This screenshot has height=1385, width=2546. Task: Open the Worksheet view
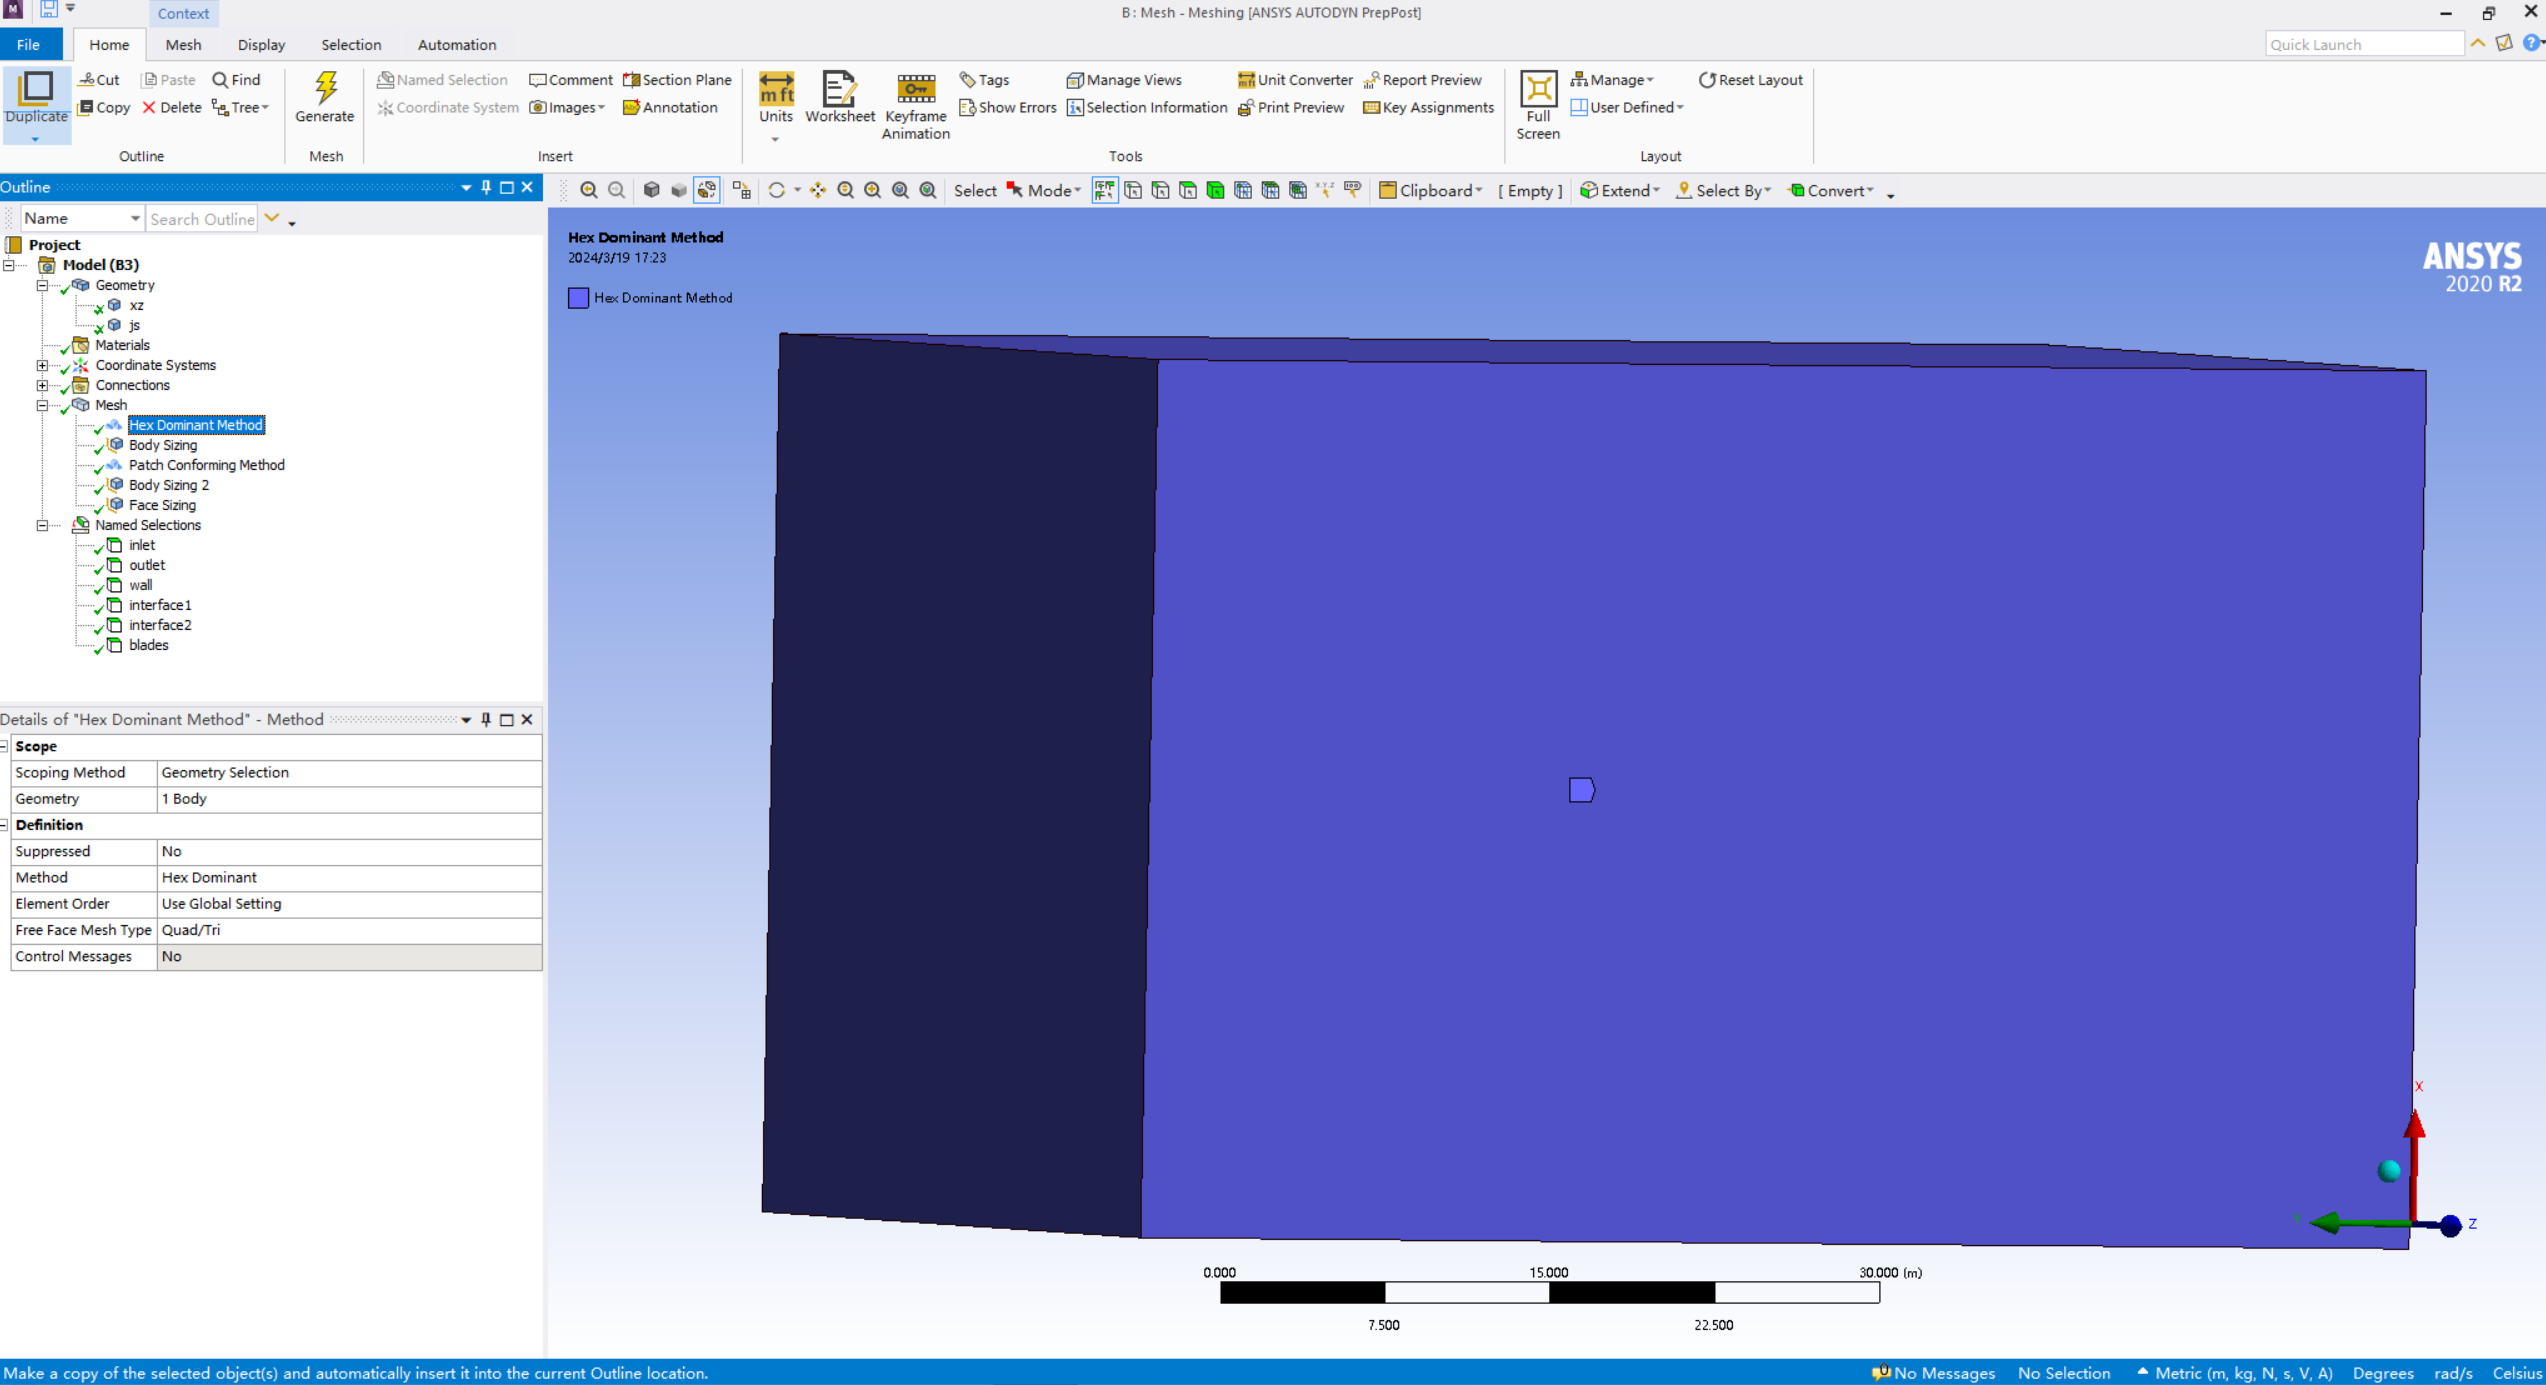(839, 97)
